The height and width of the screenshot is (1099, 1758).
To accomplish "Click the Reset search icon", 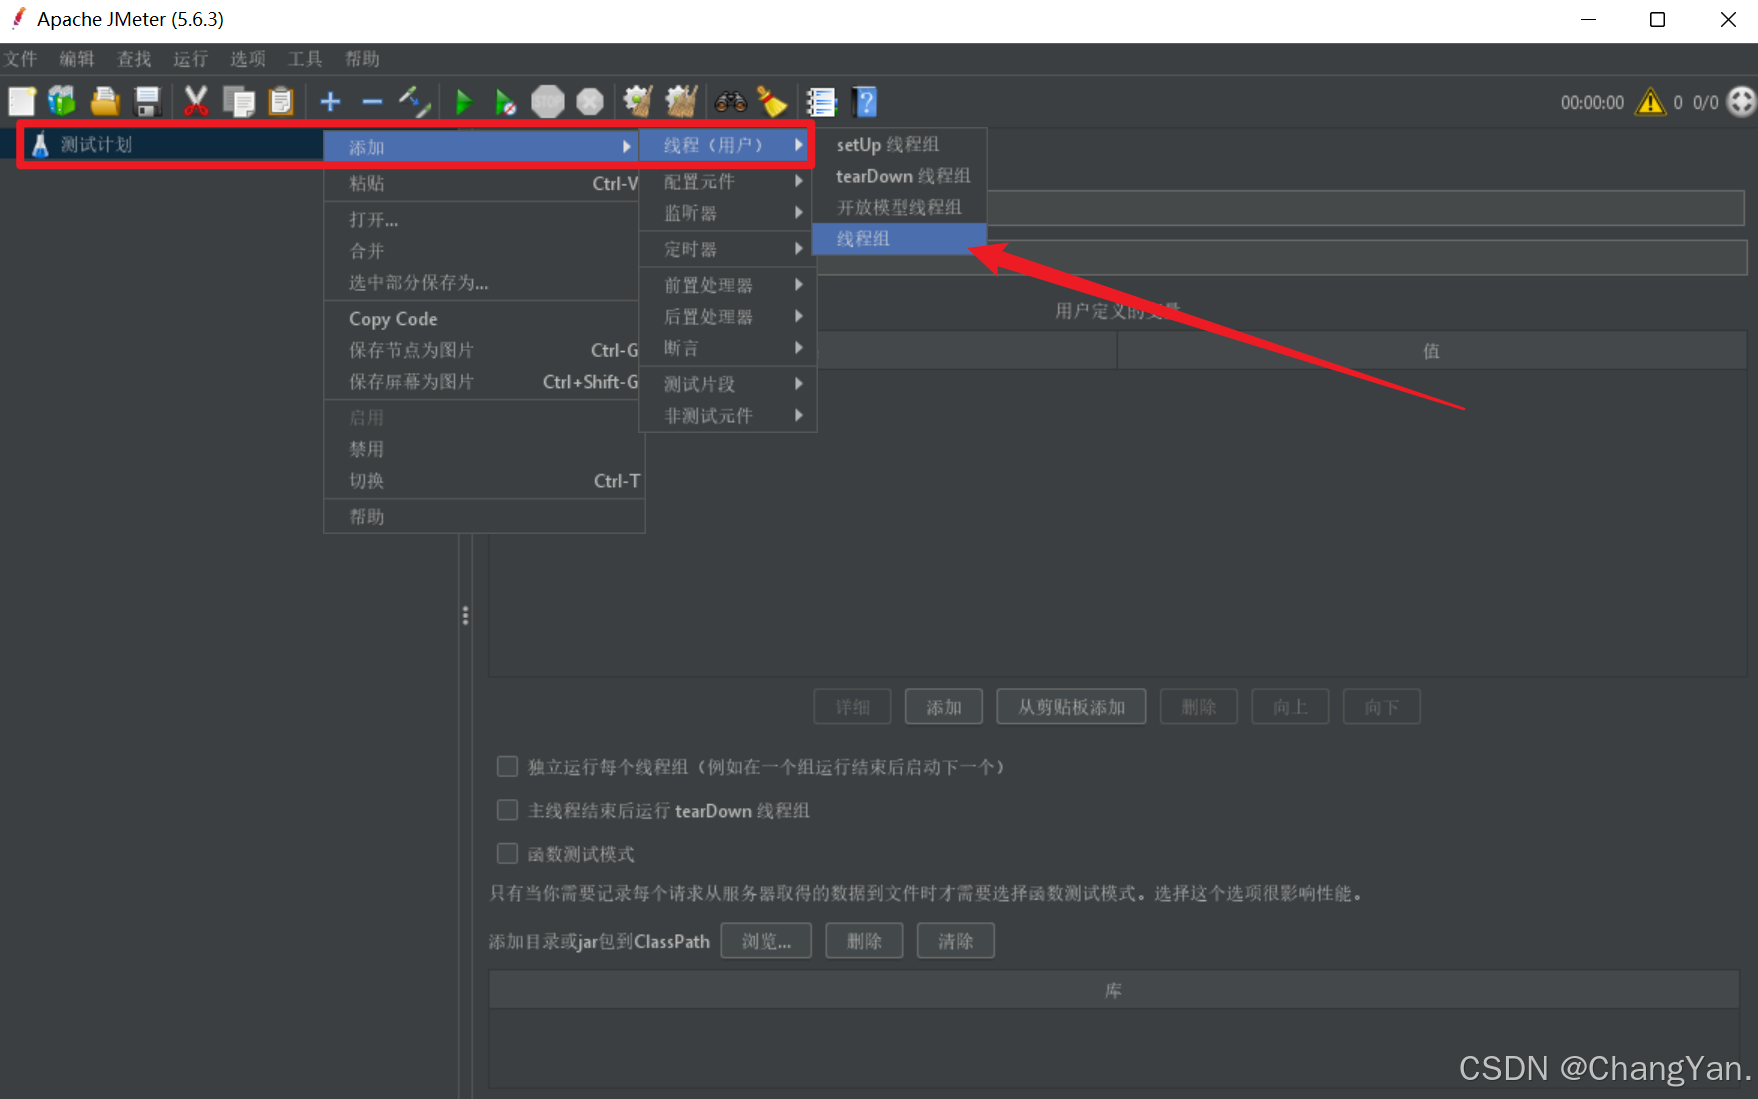I will tap(771, 101).
